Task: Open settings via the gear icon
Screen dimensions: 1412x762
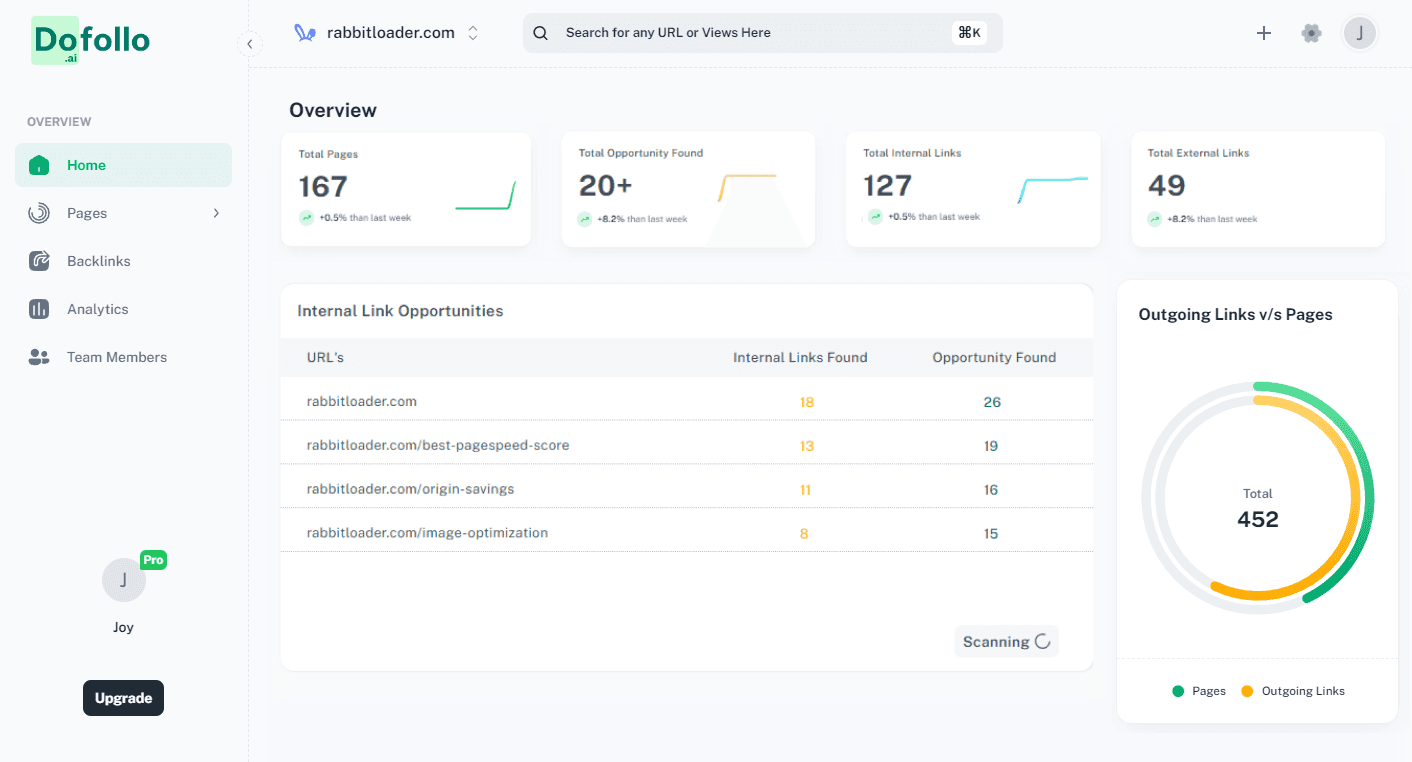Action: [x=1311, y=33]
